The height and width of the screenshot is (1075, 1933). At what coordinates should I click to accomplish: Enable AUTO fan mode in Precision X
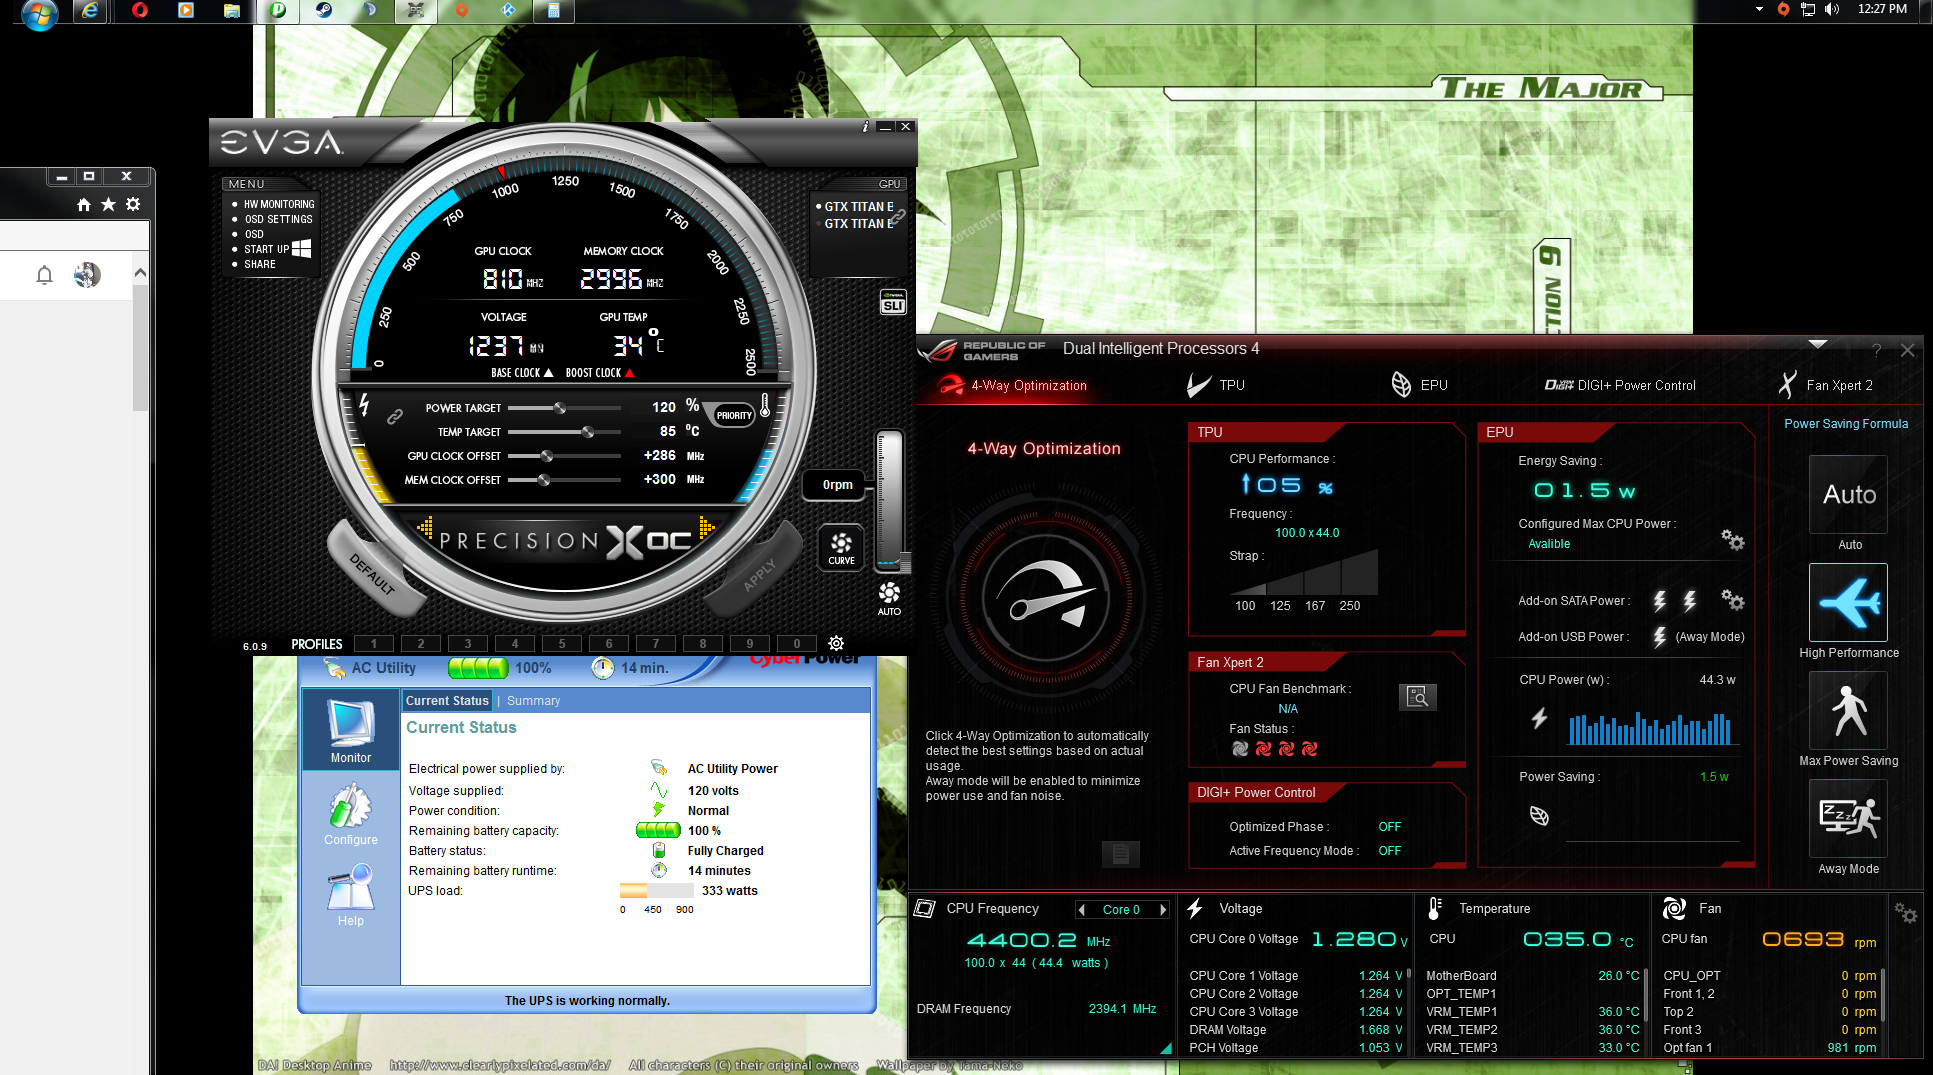[x=889, y=599]
